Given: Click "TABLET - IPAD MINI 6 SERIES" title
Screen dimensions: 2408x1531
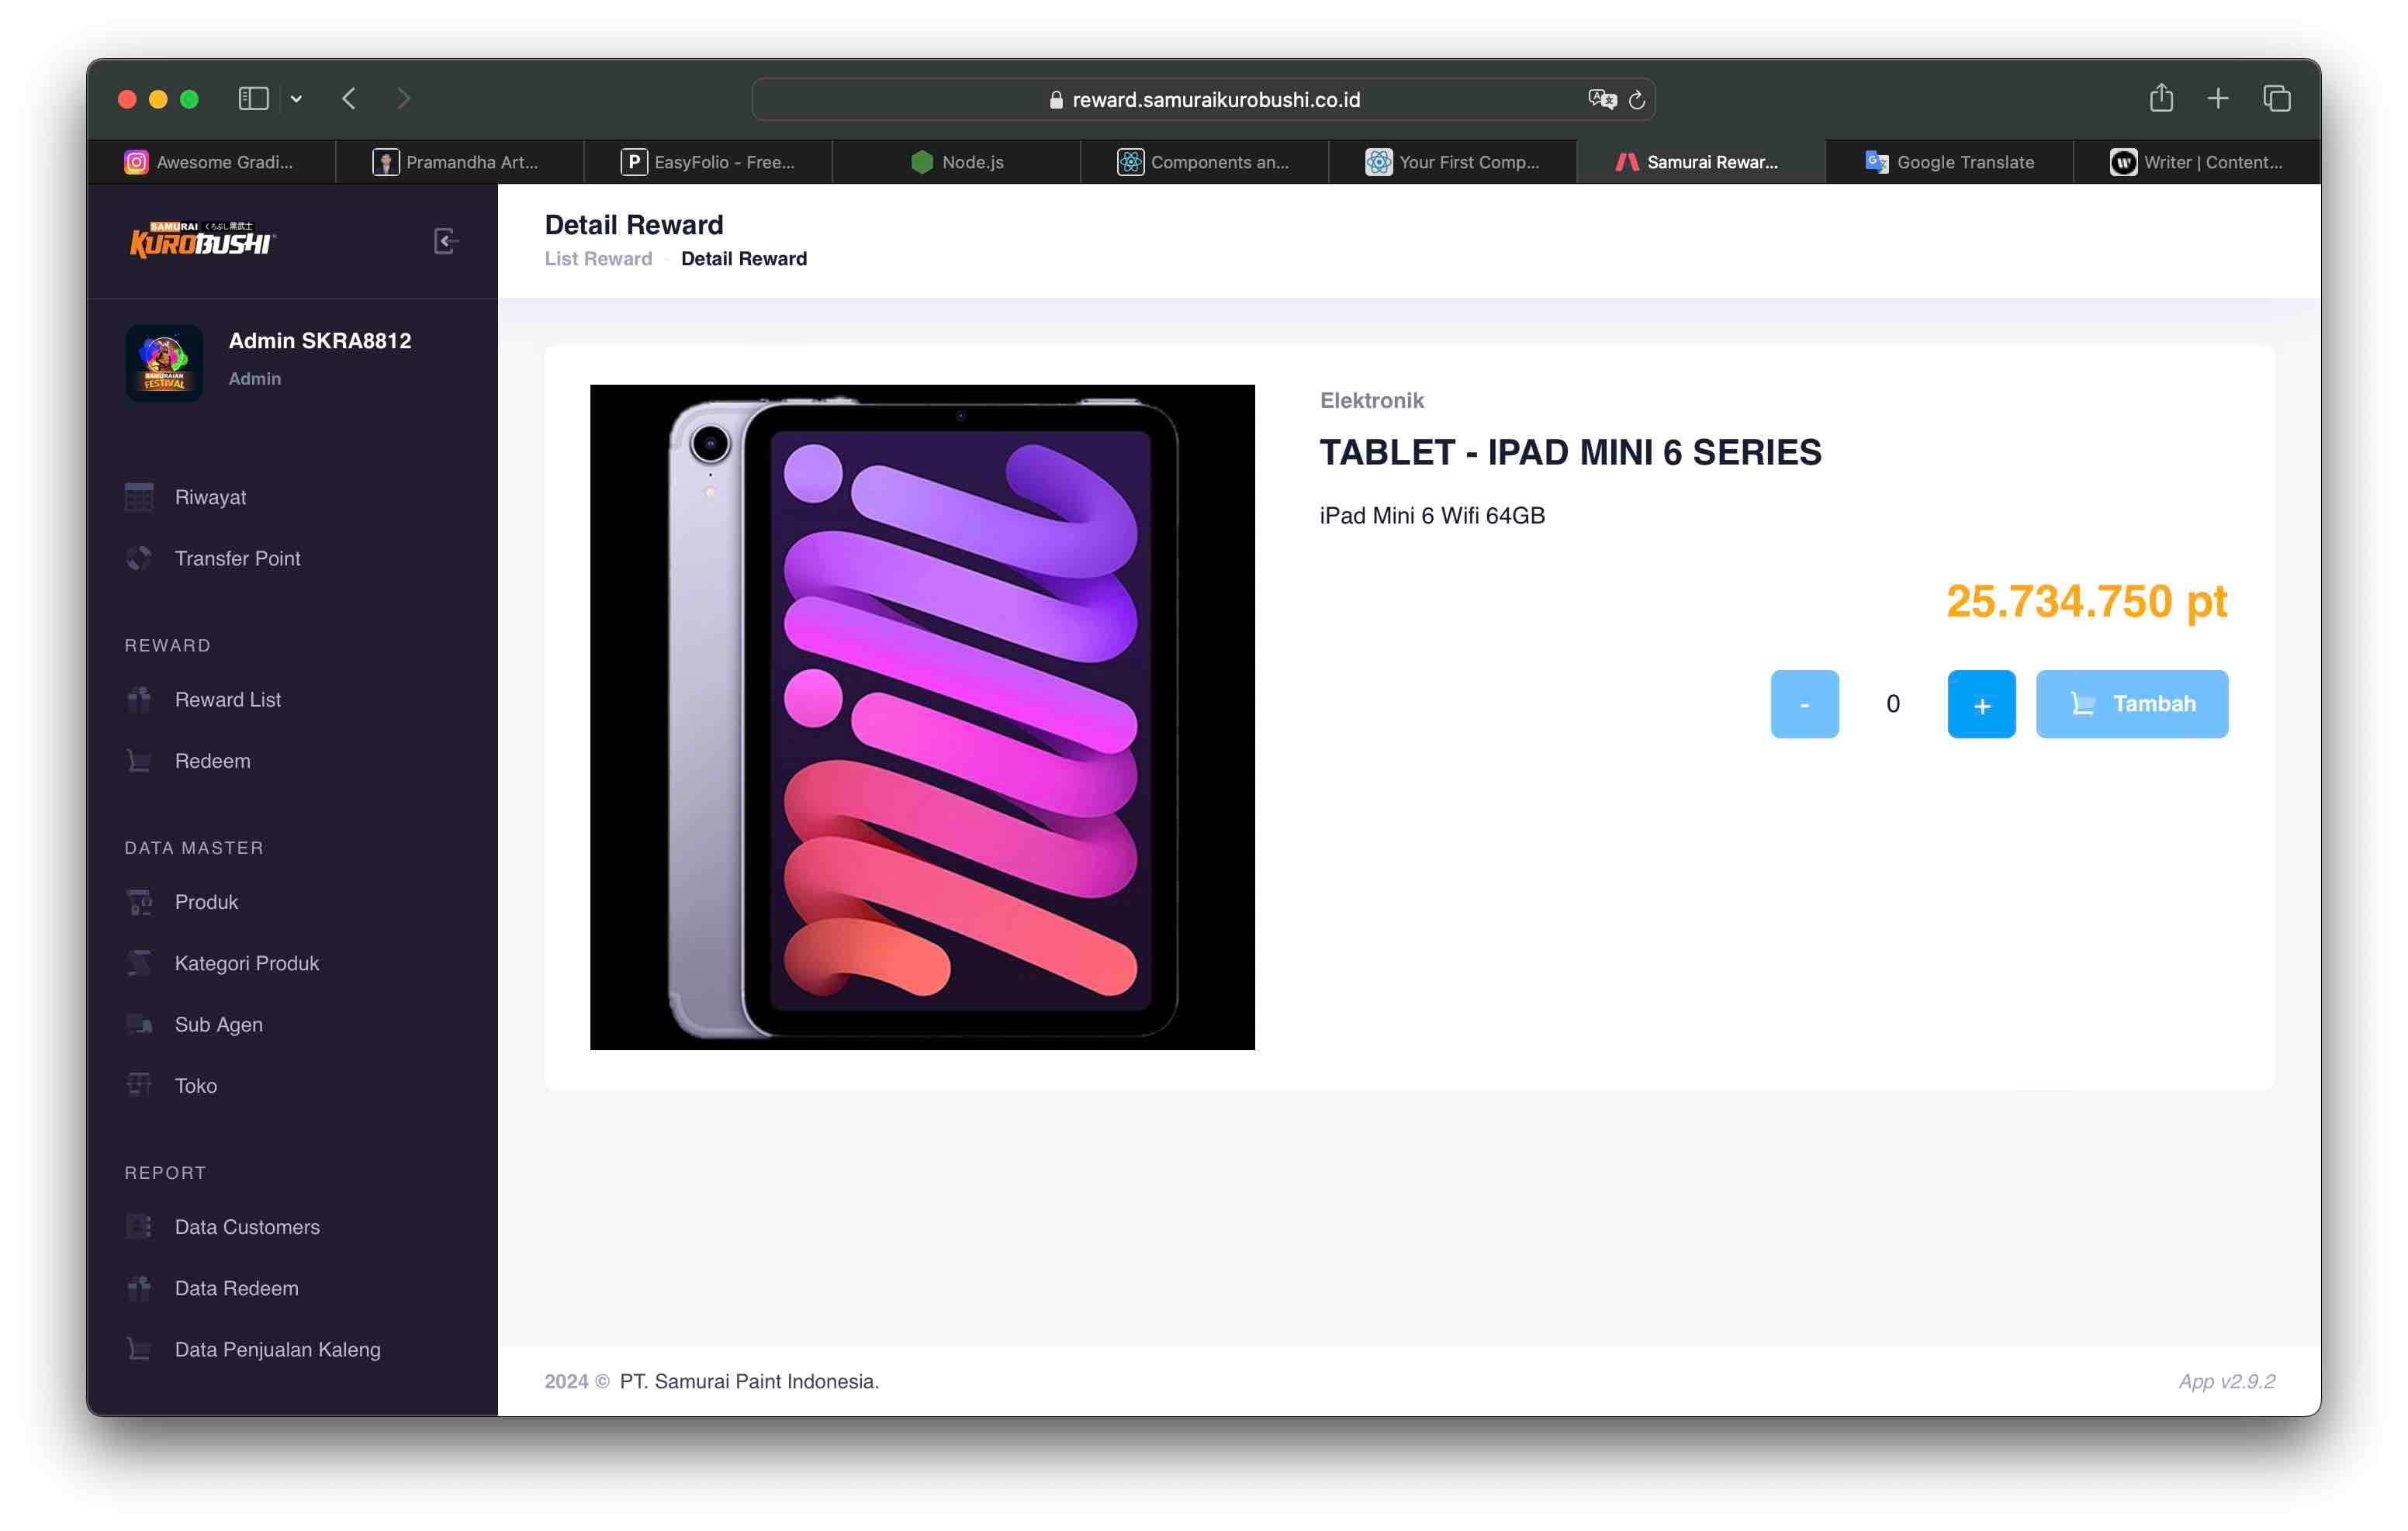Looking at the screenshot, I should 1570,453.
